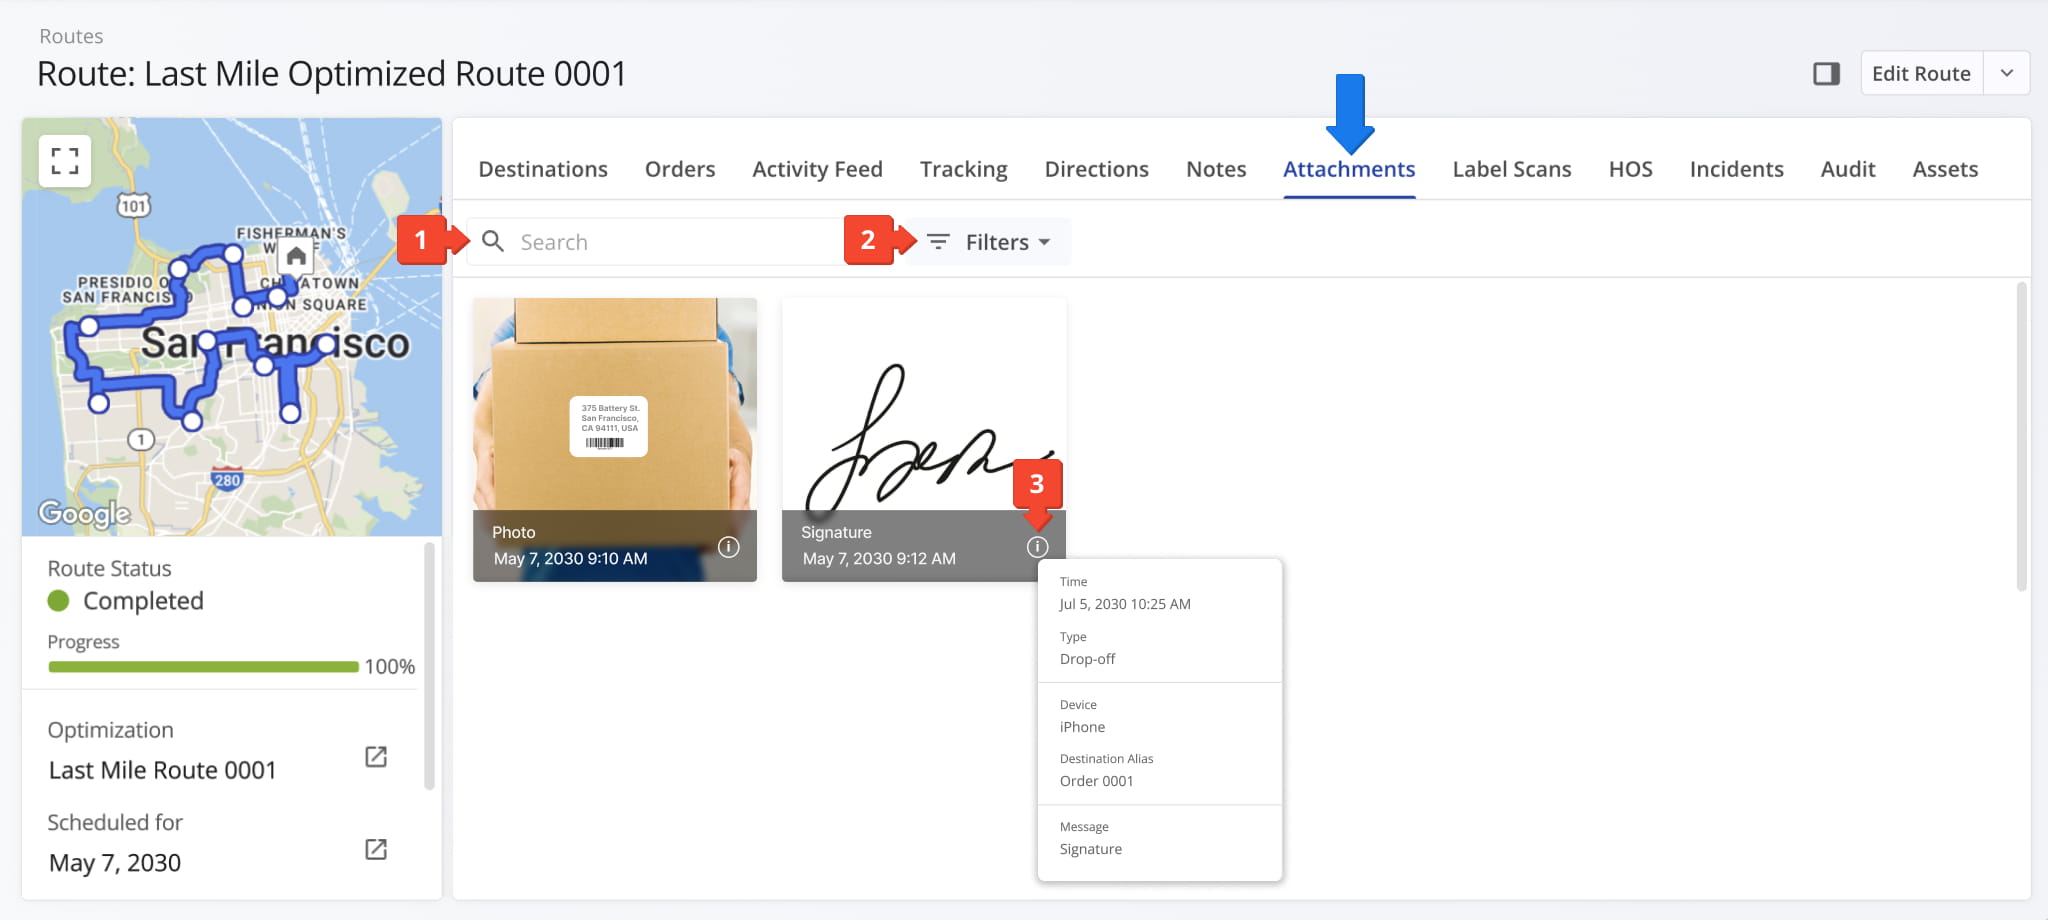Open the Filters dropdown
The image size is (2048, 920).
pyautogui.click(x=988, y=242)
